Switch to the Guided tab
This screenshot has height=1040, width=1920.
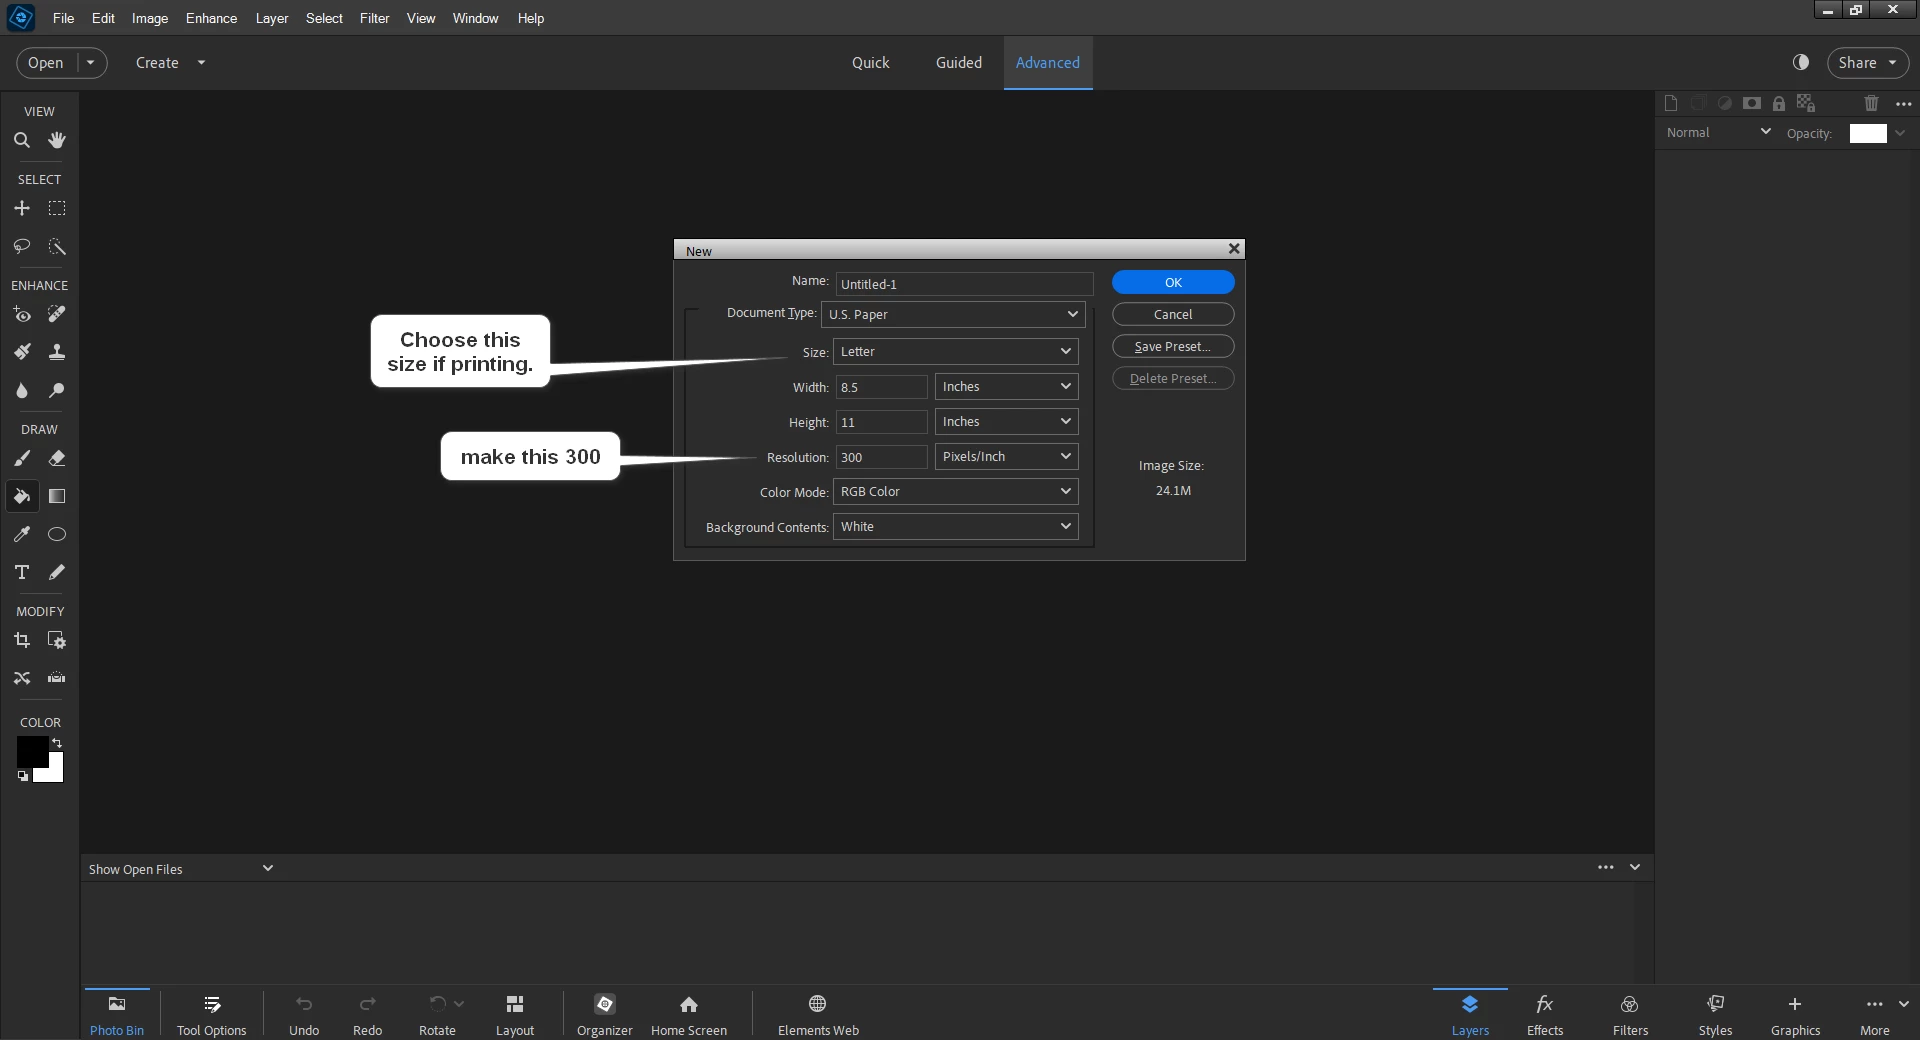pyautogui.click(x=958, y=62)
